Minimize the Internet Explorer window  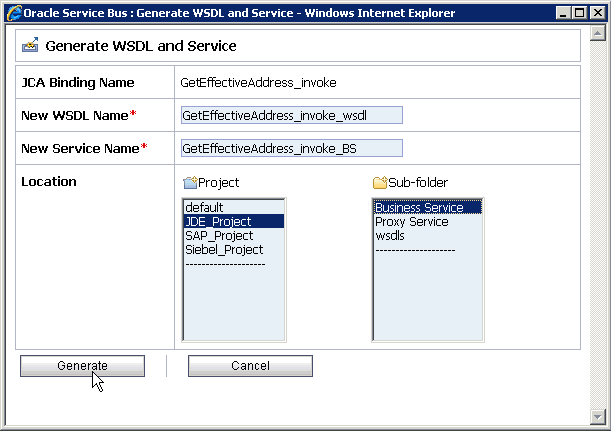pos(563,13)
